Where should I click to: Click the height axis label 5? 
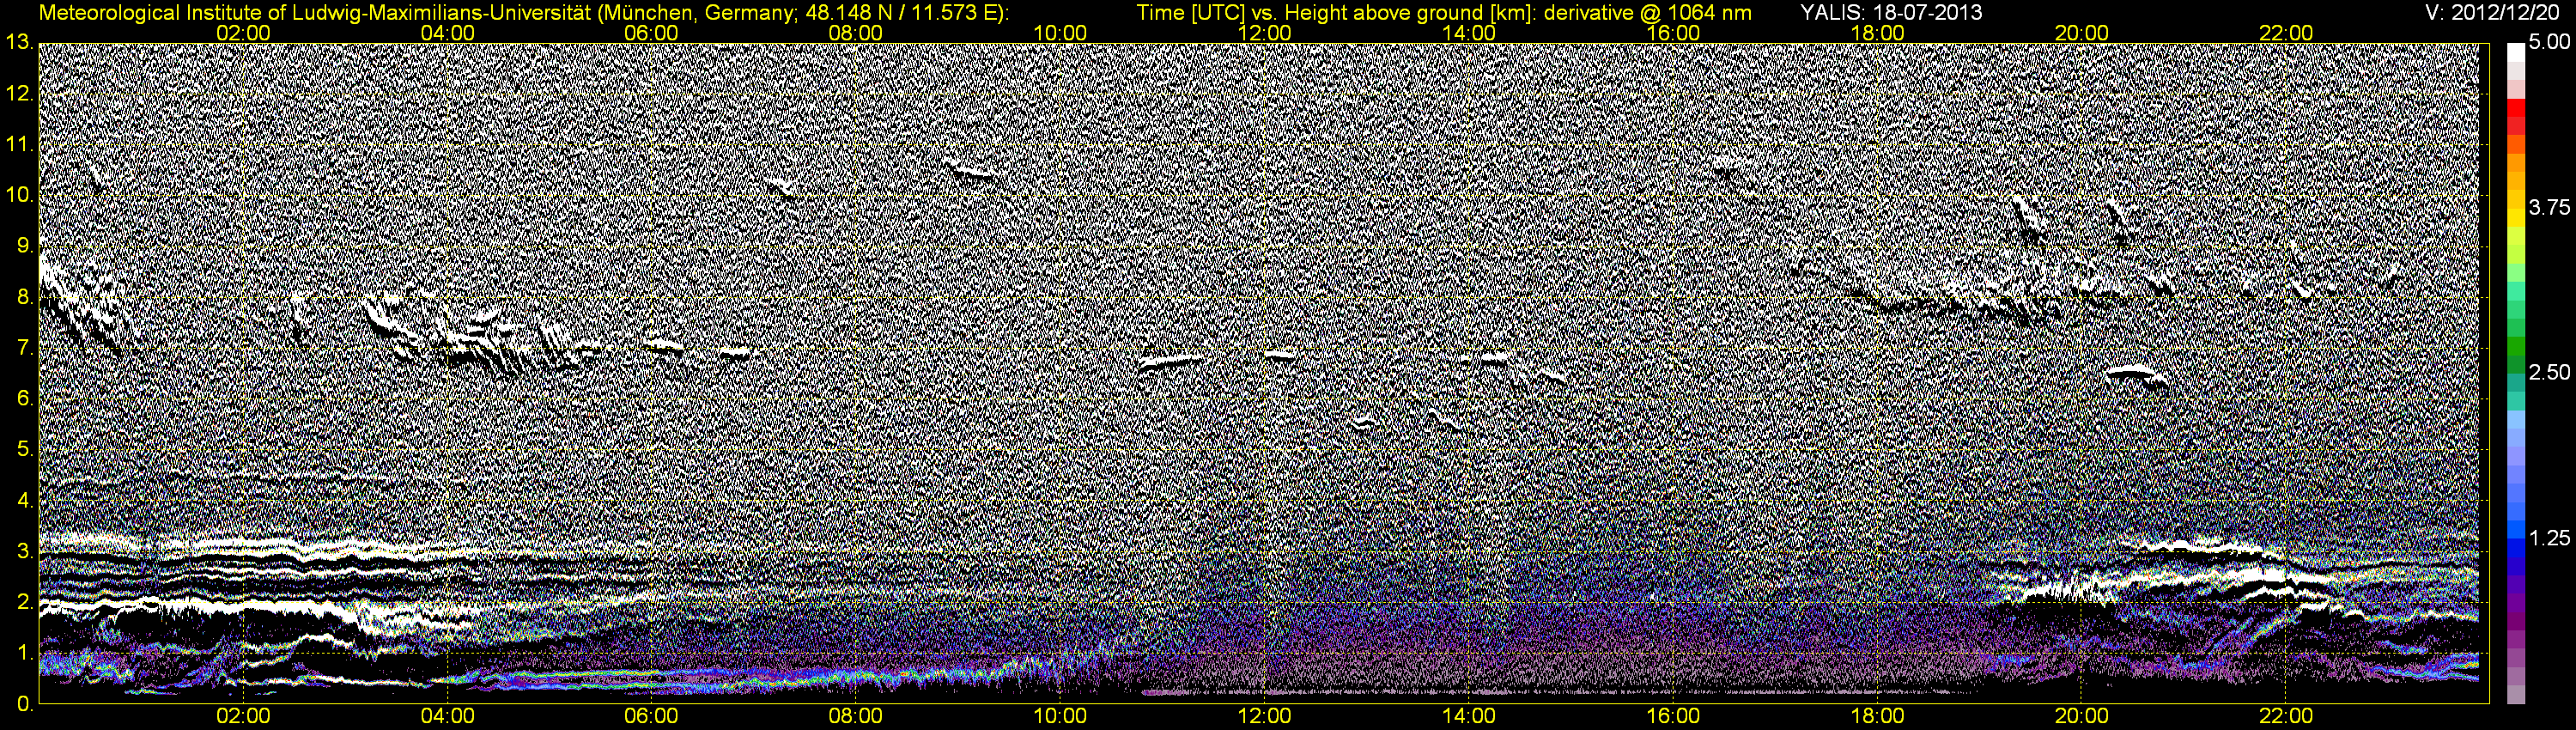[x=24, y=450]
